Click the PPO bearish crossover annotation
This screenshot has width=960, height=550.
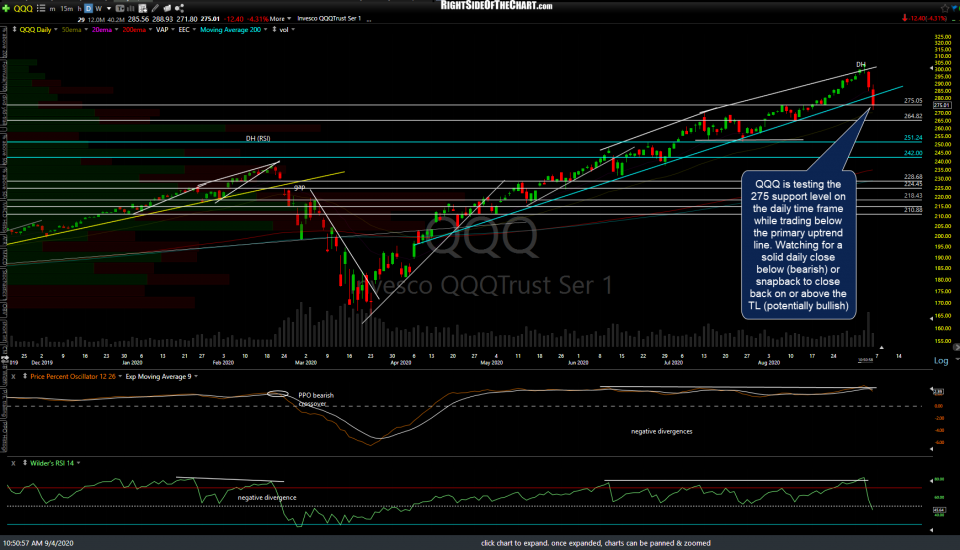tap(316, 399)
